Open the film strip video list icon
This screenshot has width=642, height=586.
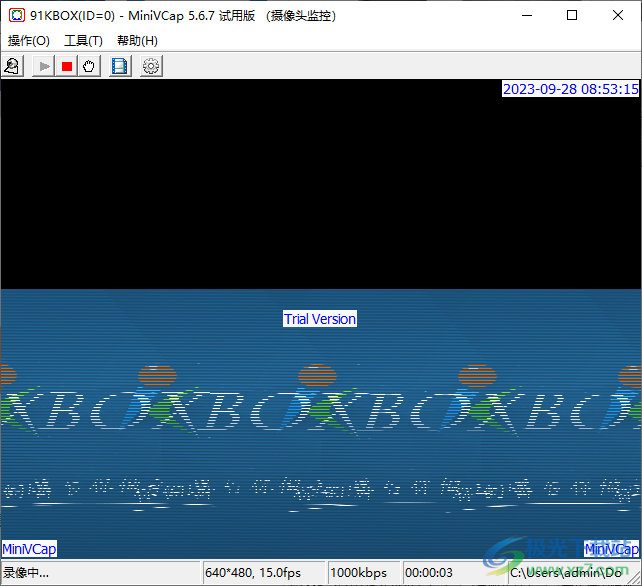[x=120, y=66]
